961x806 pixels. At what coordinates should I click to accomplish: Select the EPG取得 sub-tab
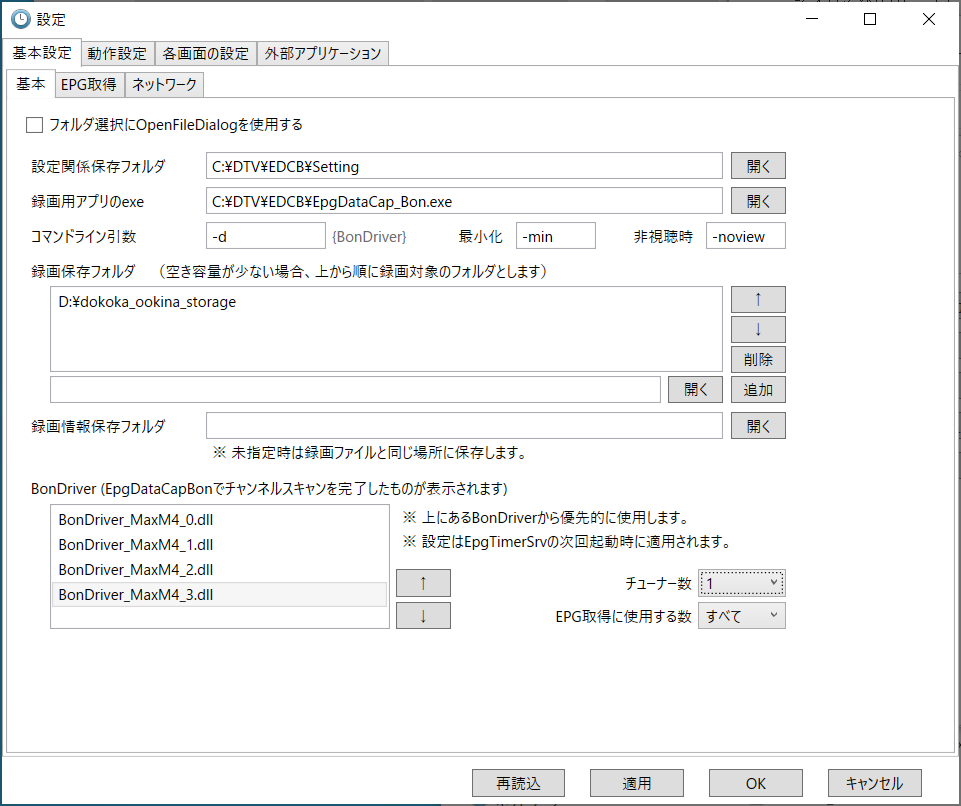(x=88, y=85)
